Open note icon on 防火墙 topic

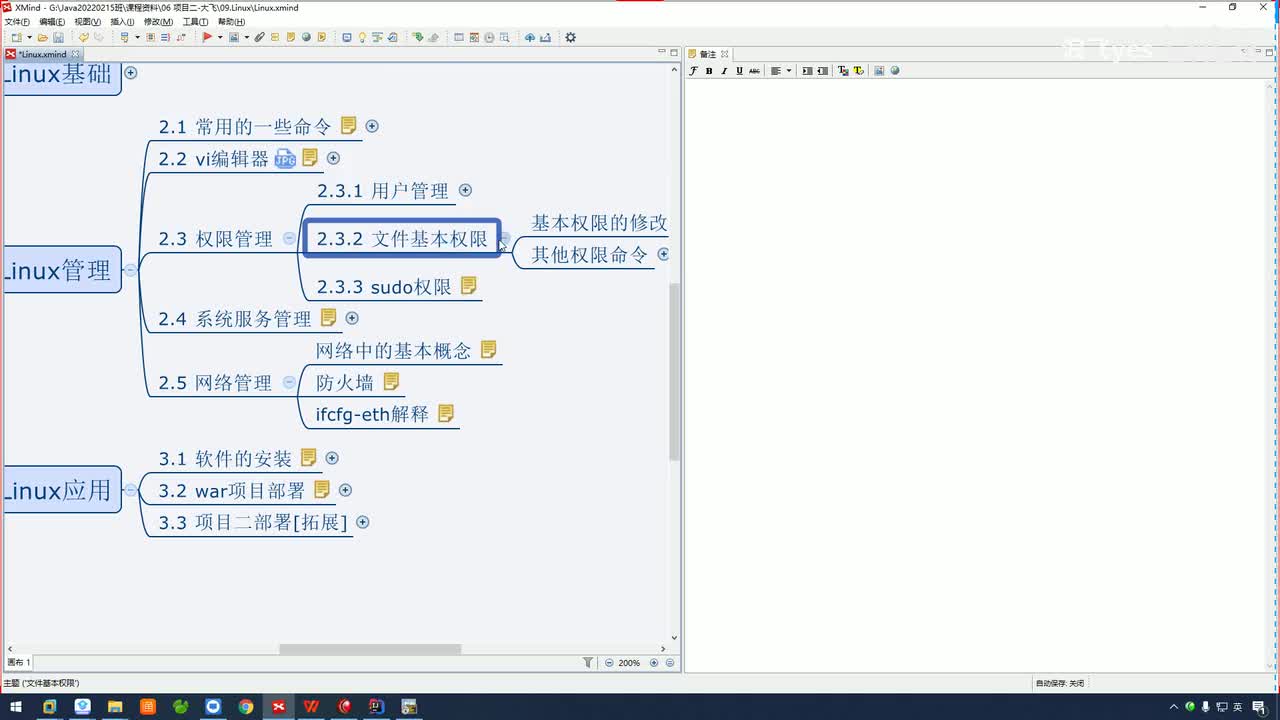pyautogui.click(x=391, y=382)
